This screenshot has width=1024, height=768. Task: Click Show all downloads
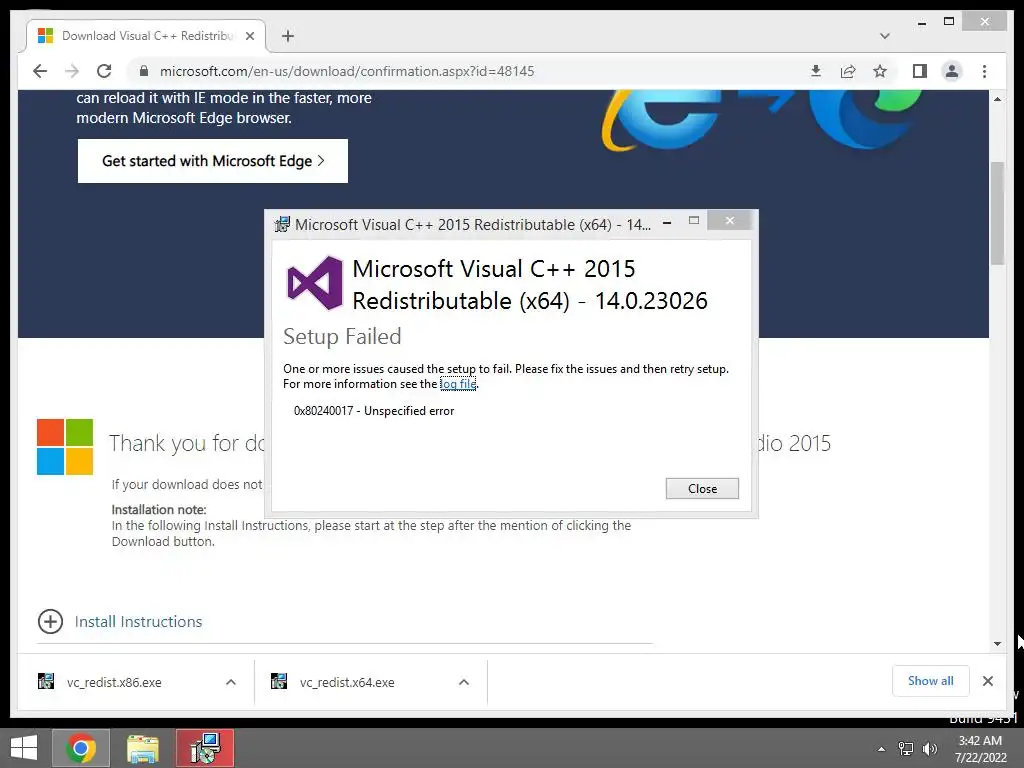931,681
